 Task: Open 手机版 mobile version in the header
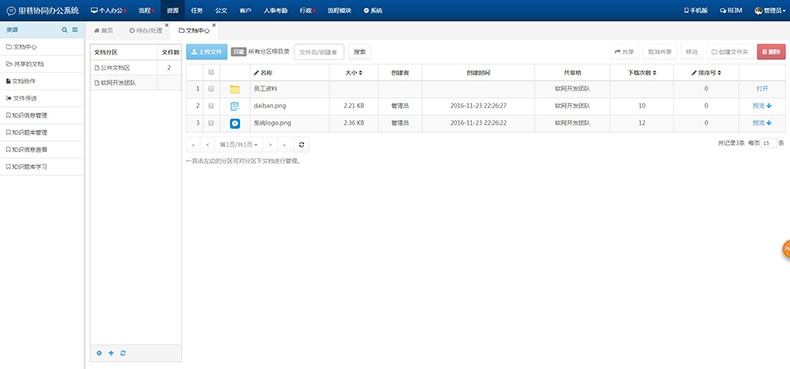tap(695, 11)
